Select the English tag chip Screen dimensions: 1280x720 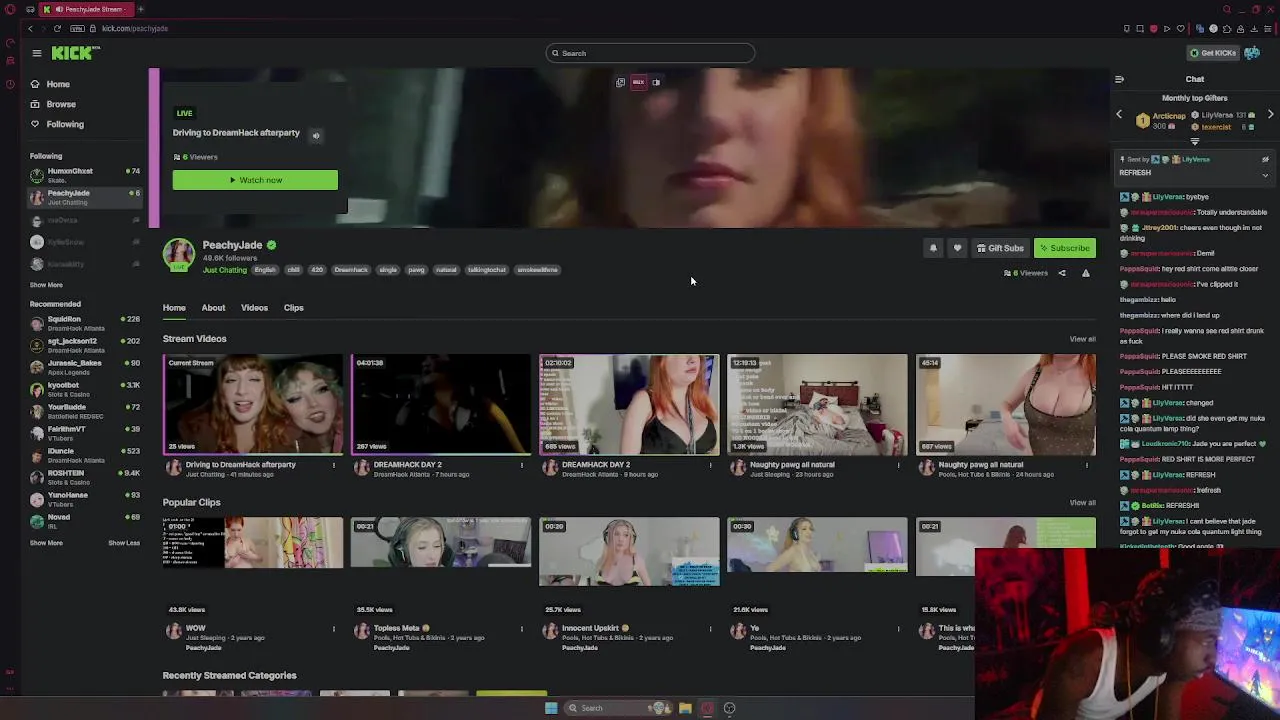(x=264, y=270)
